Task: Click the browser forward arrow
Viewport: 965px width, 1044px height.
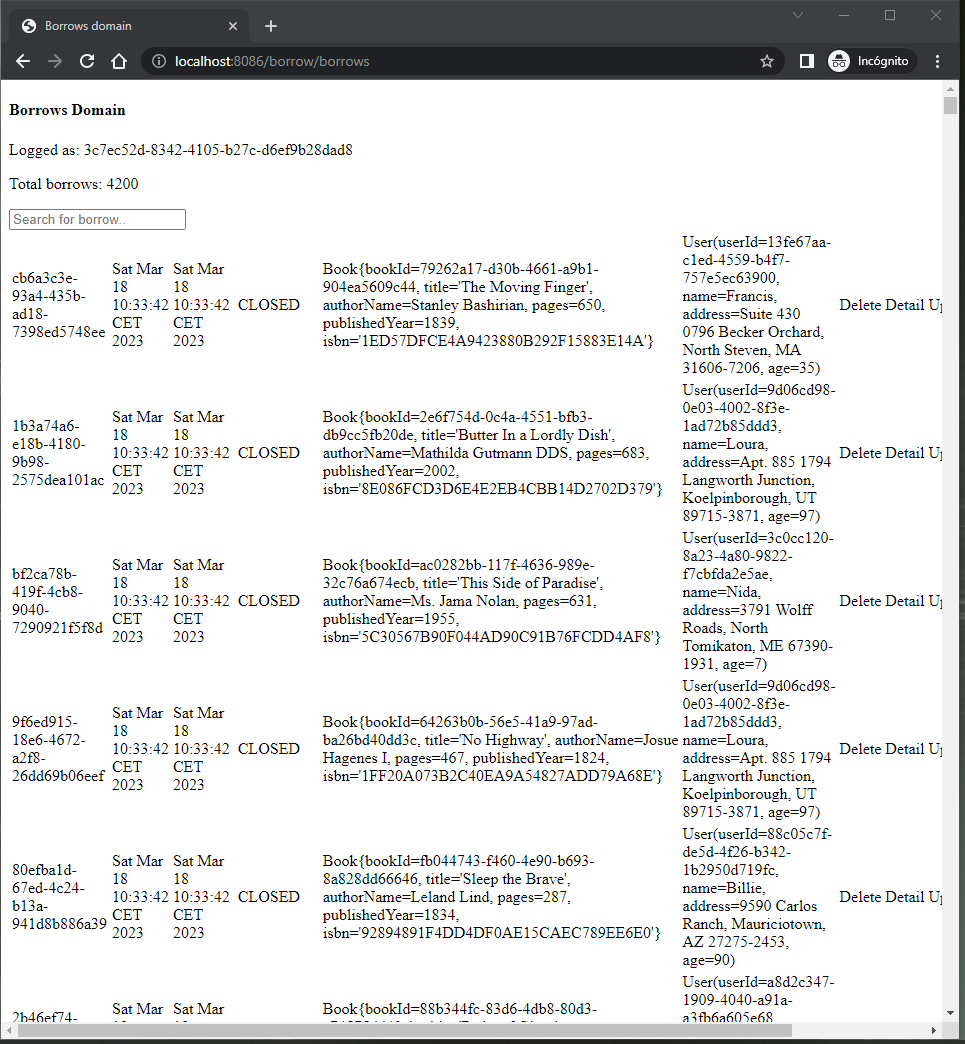Action: pos(55,61)
